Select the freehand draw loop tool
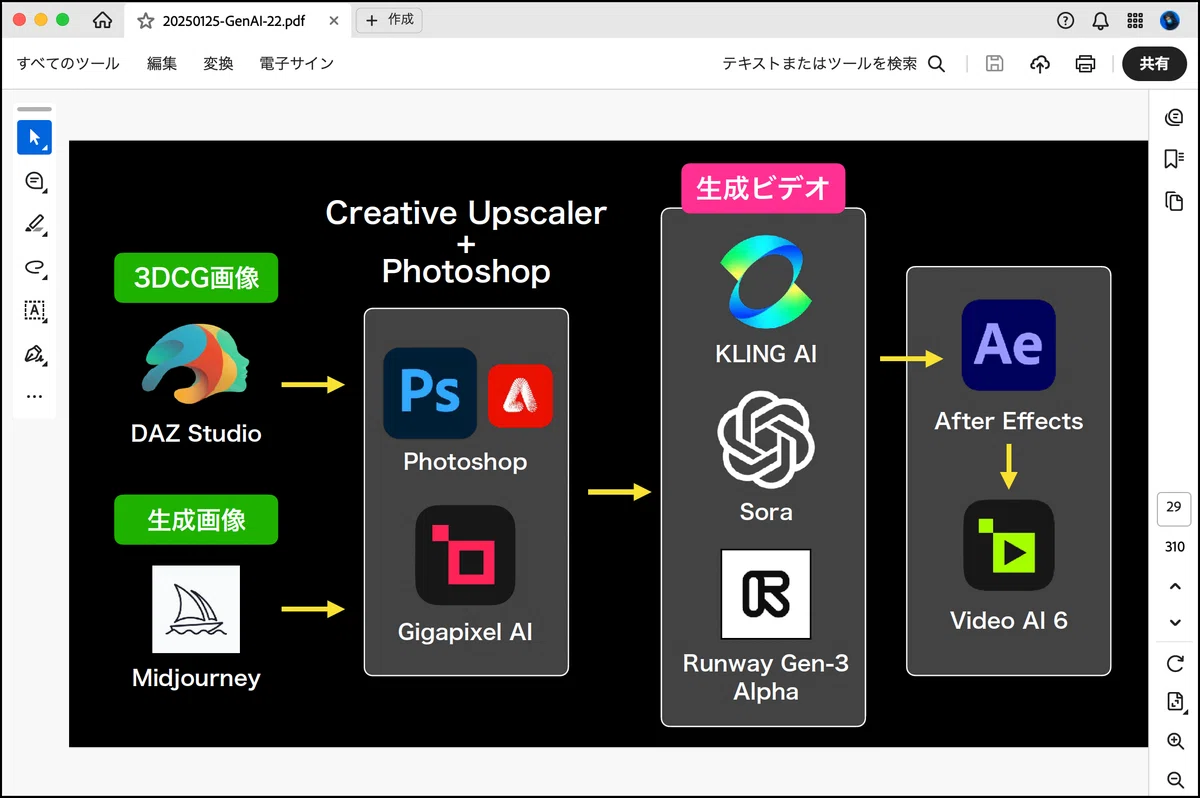This screenshot has height=798, width=1200. tap(34, 267)
